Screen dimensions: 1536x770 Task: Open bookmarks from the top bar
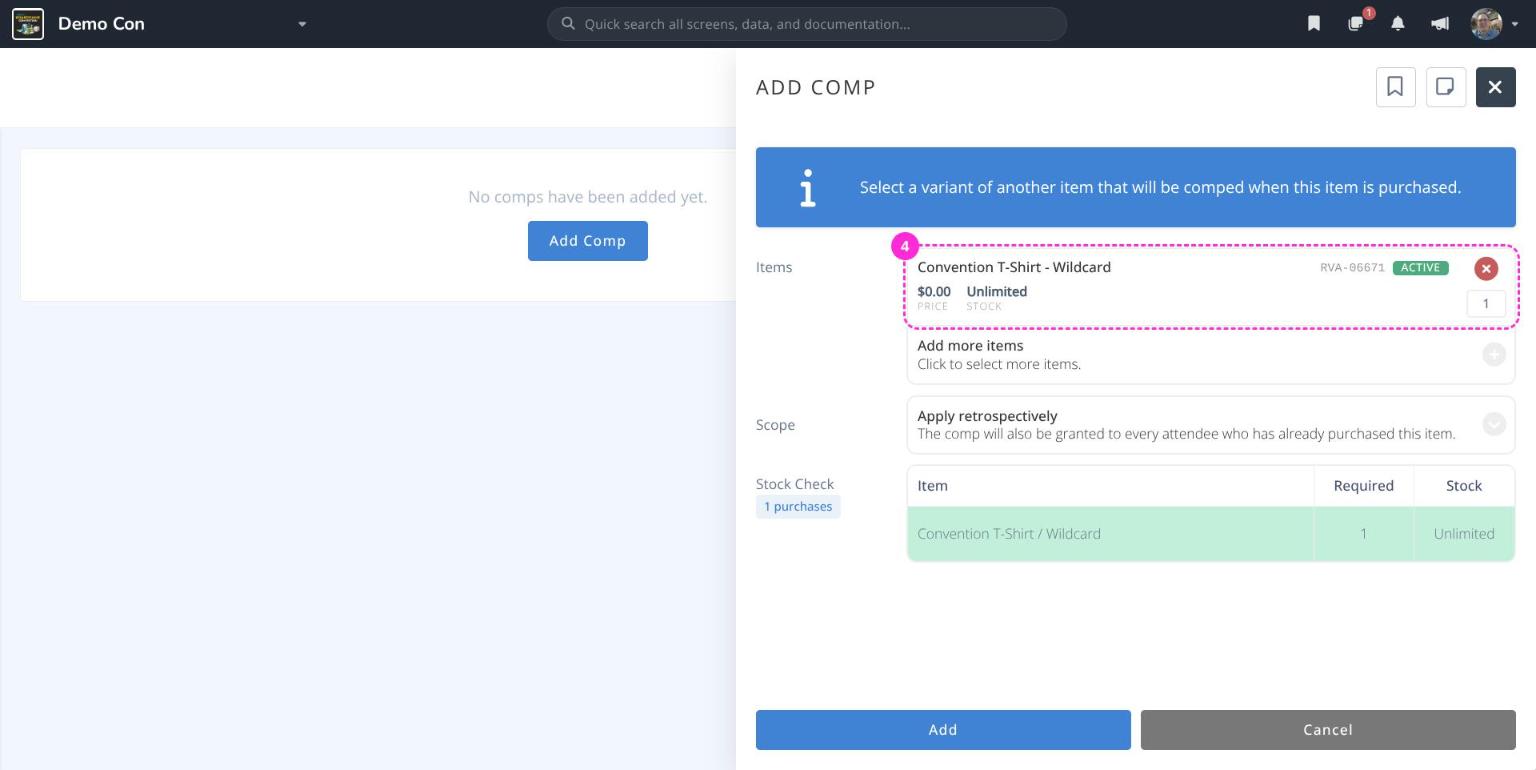coord(1314,24)
